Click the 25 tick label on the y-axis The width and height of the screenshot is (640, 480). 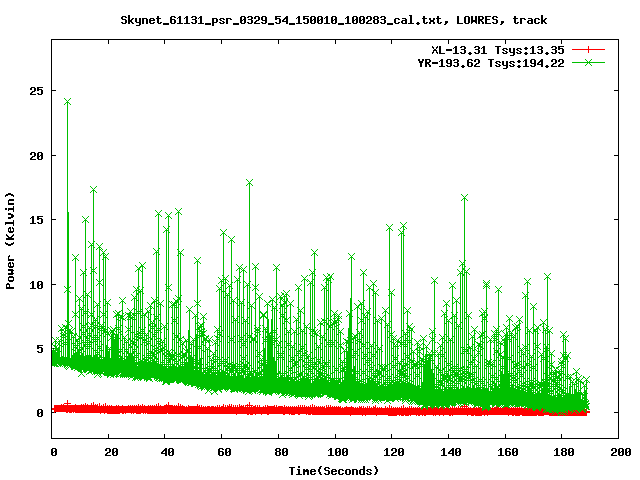pyautogui.click(x=35, y=91)
